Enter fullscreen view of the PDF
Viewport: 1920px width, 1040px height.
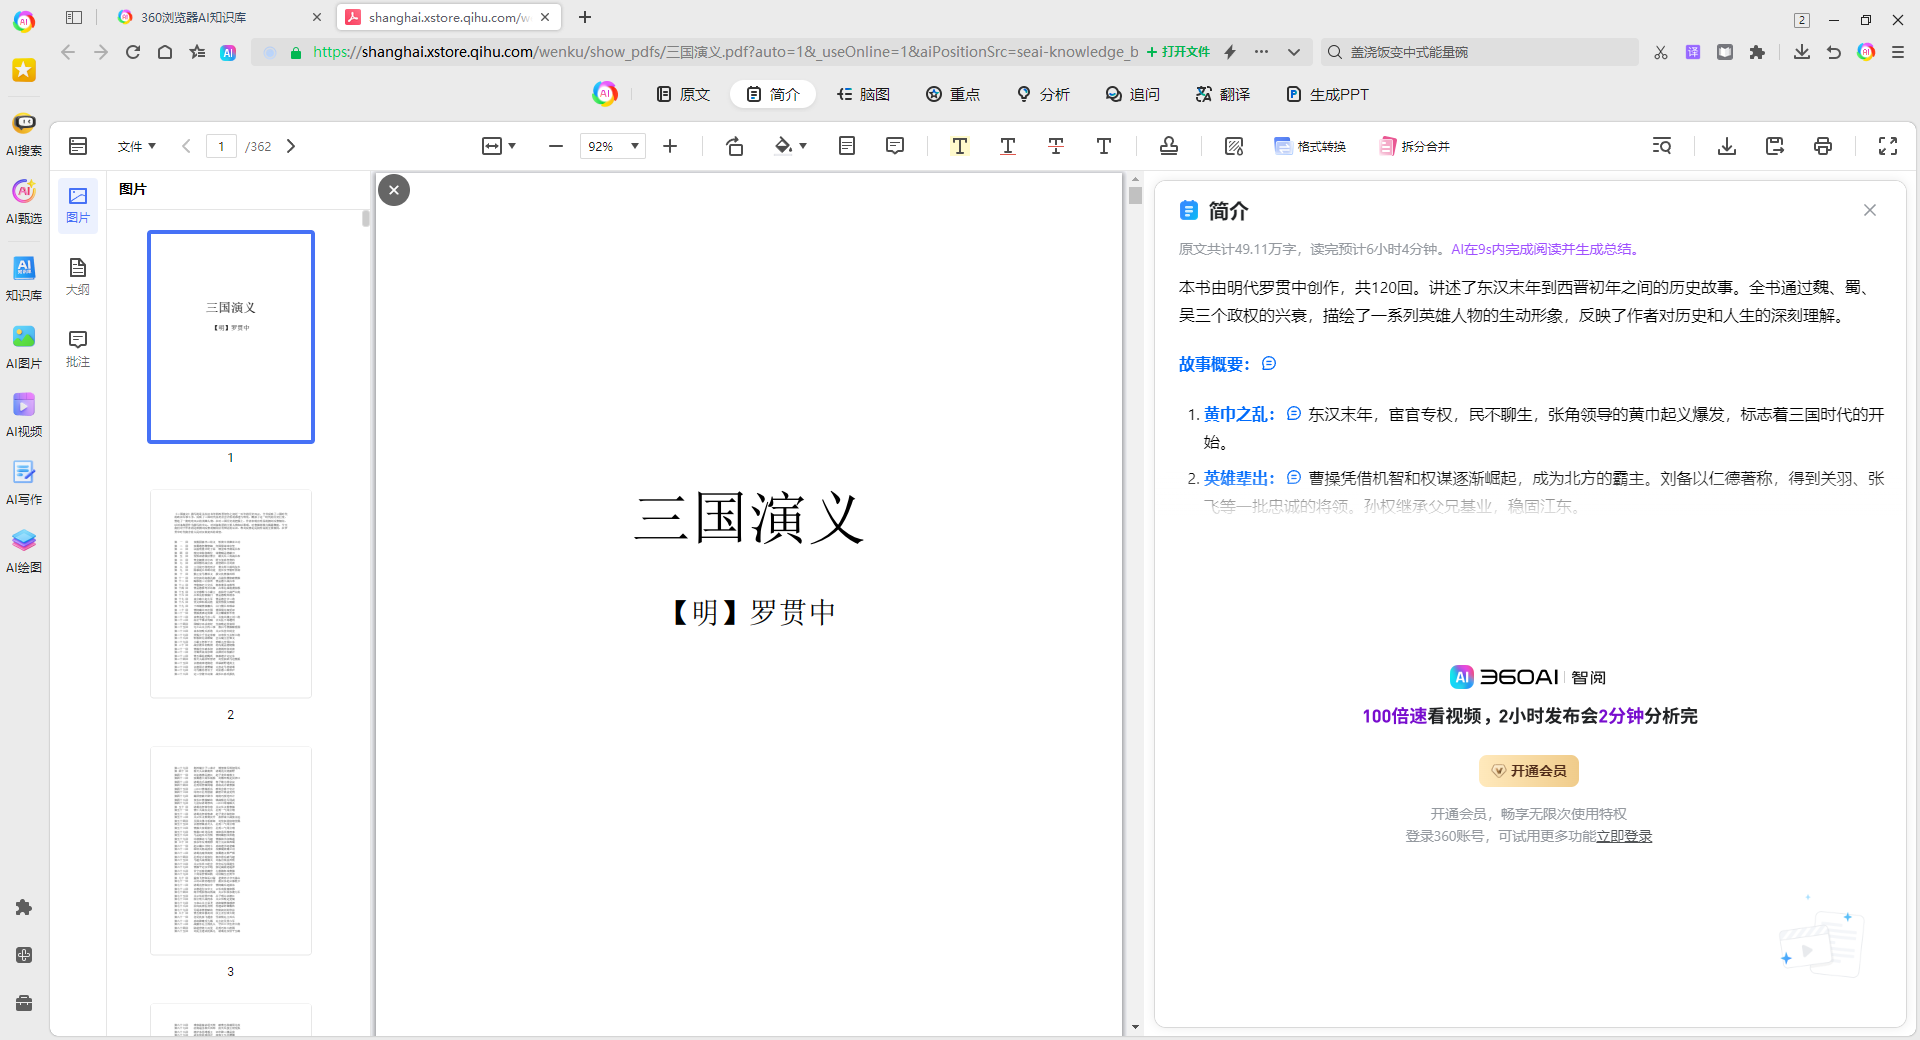pos(1887,146)
